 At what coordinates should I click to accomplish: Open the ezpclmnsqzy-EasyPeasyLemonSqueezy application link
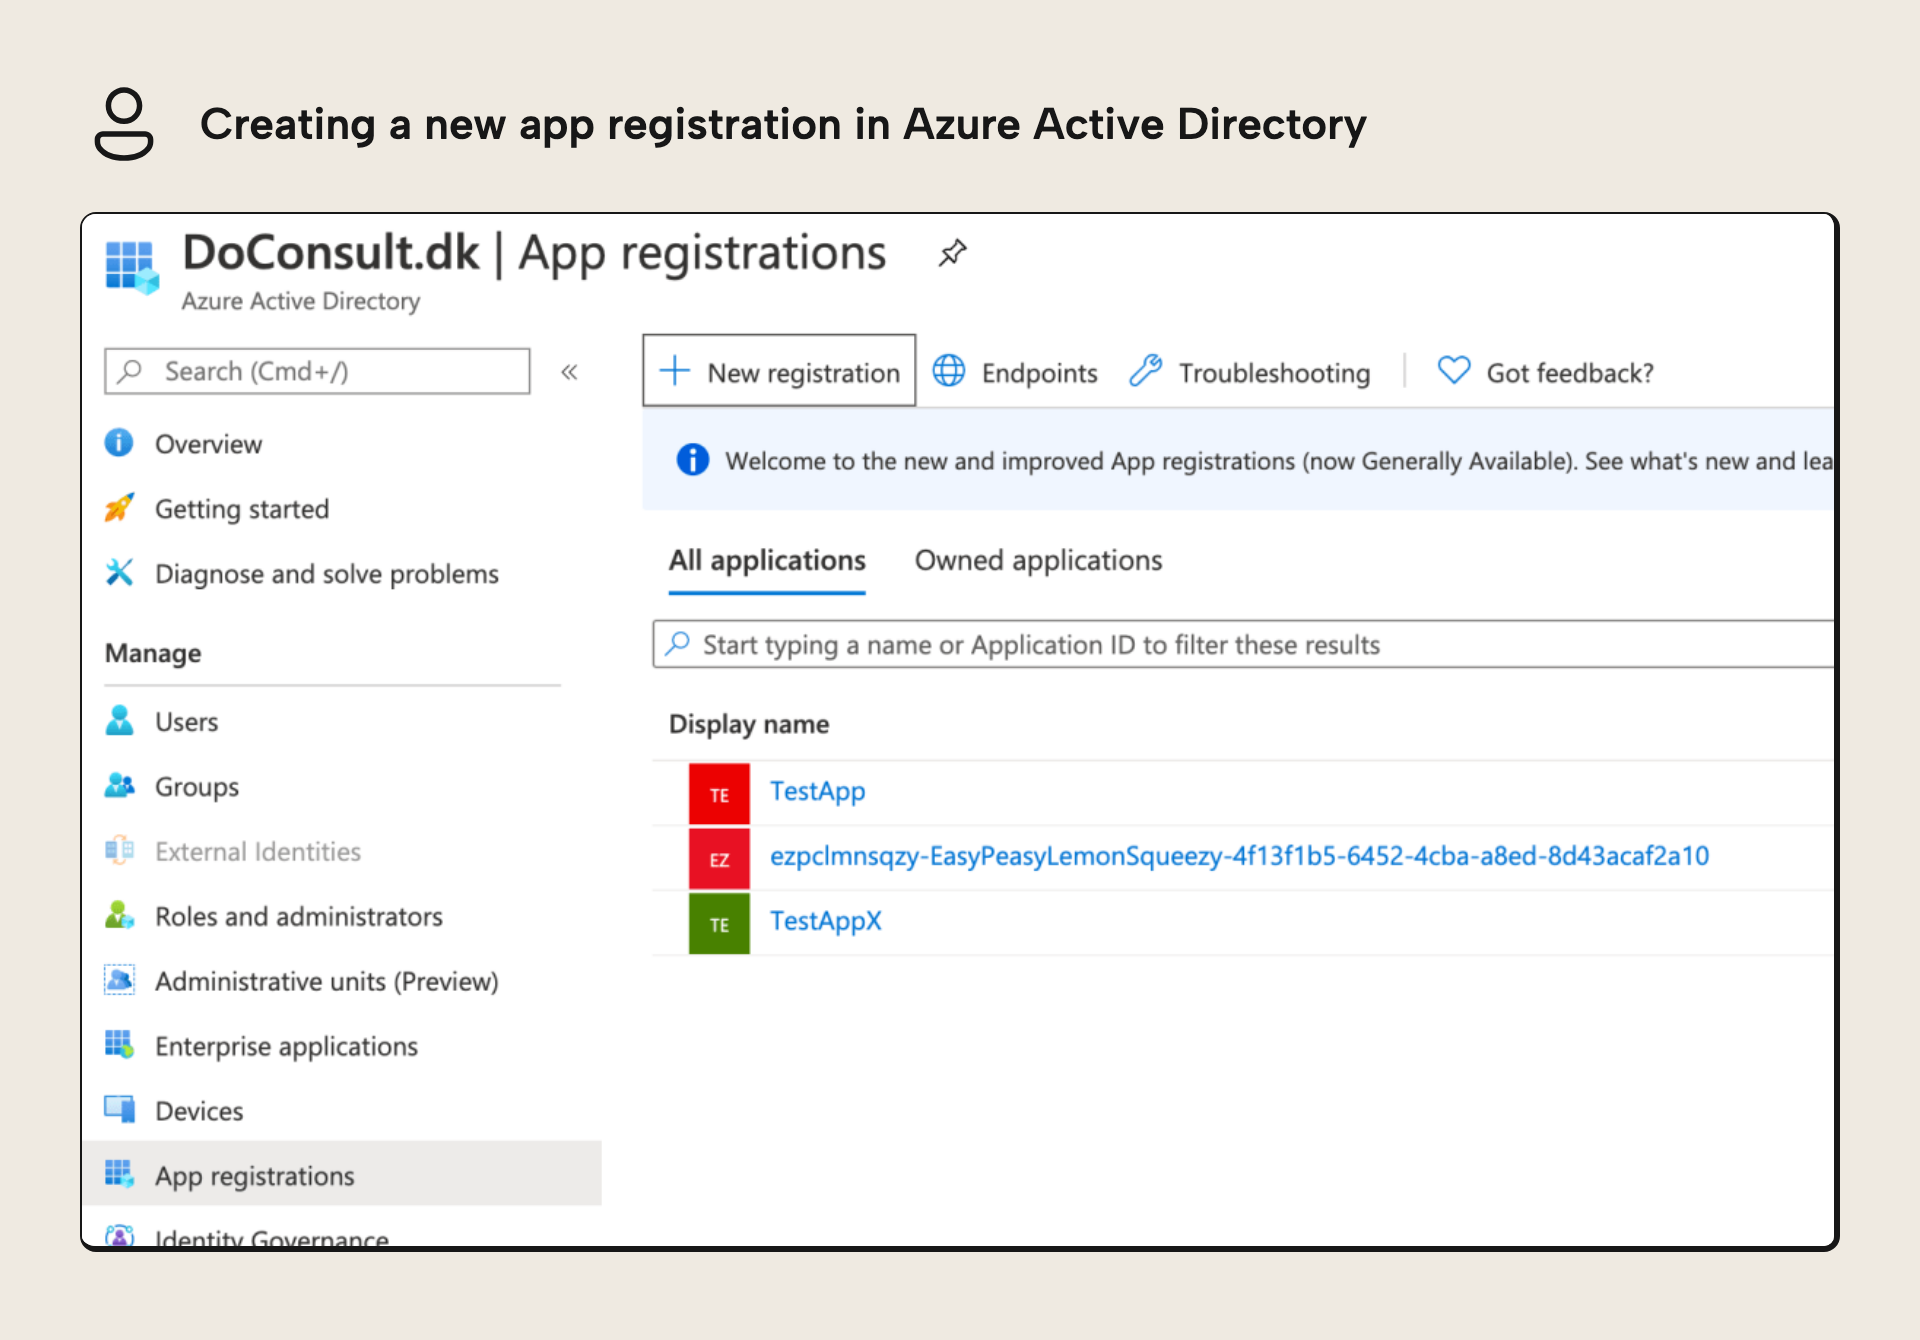pos(1239,856)
